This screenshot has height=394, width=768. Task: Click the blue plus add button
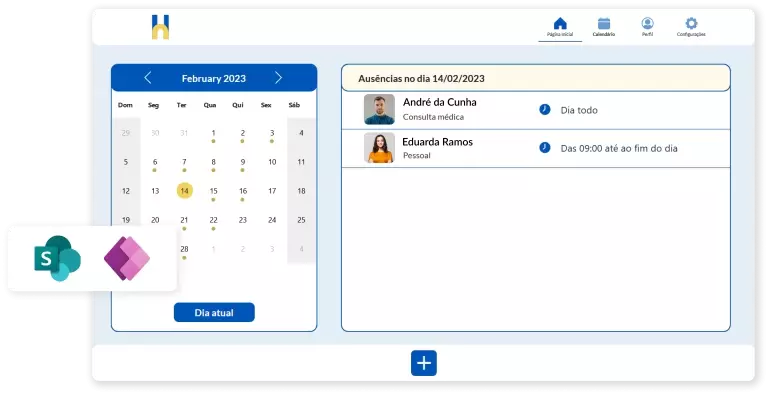pos(424,363)
